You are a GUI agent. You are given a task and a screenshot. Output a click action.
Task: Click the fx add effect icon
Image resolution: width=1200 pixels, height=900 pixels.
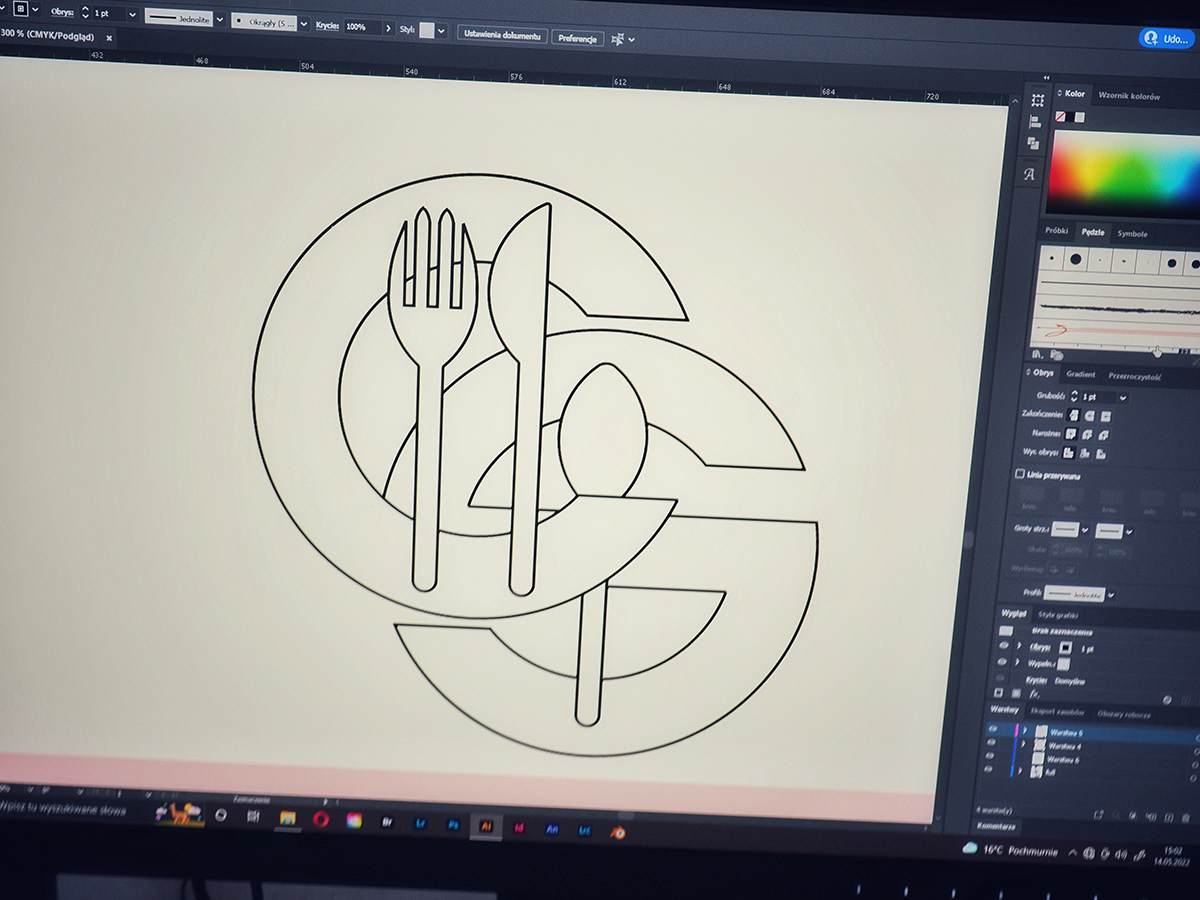click(1034, 694)
